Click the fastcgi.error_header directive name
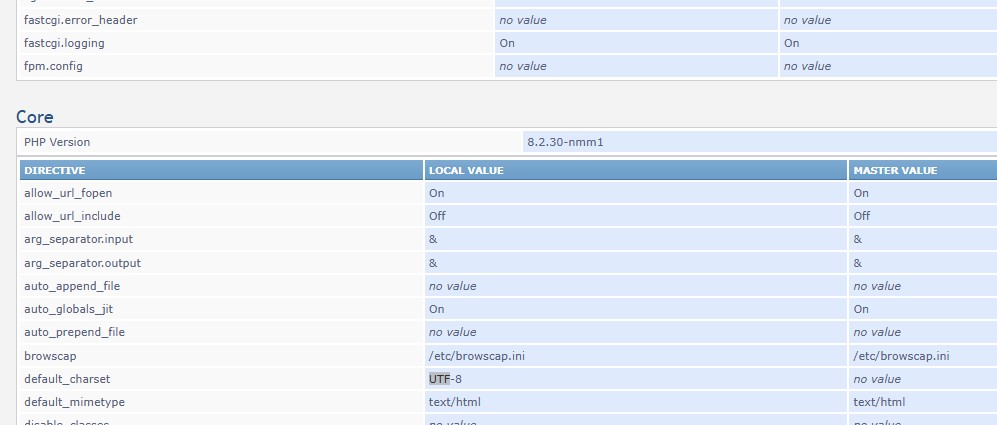The image size is (997, 425). tap(80, 20)
